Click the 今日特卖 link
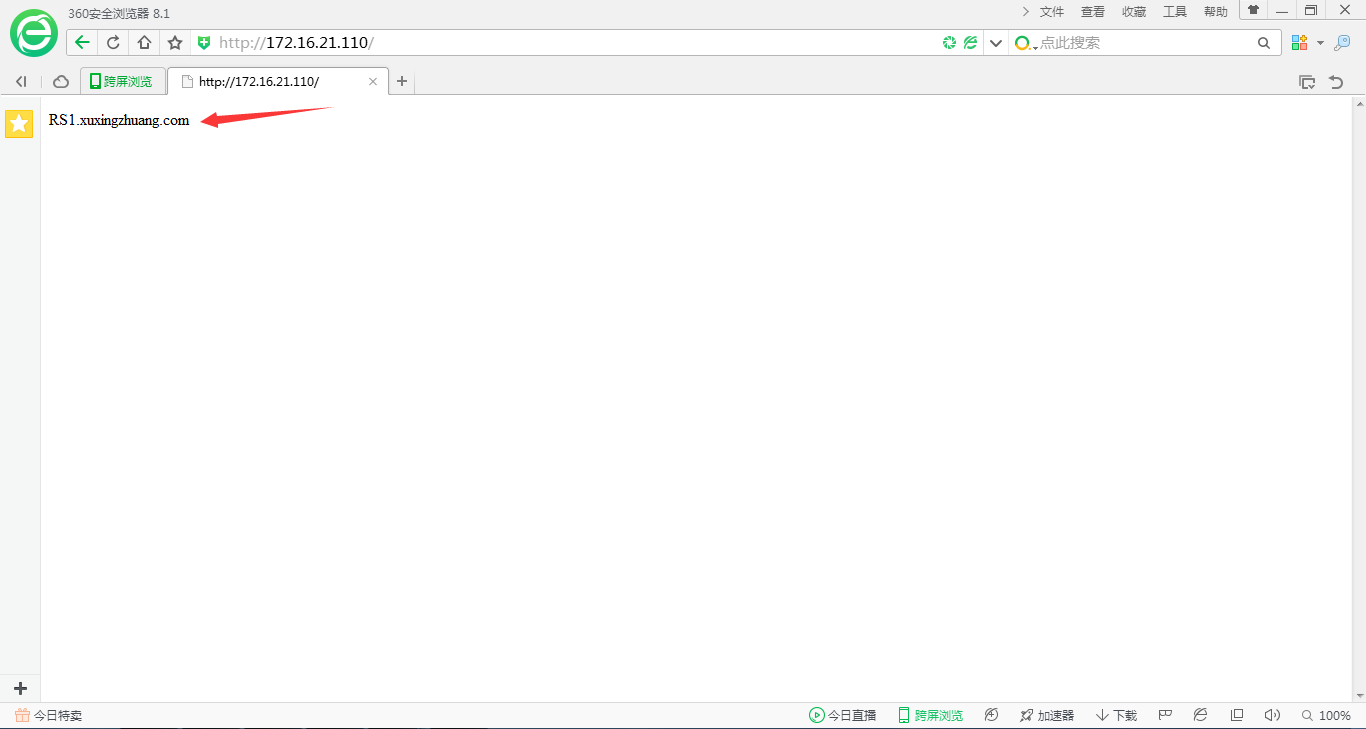 (x=49, y=715)
